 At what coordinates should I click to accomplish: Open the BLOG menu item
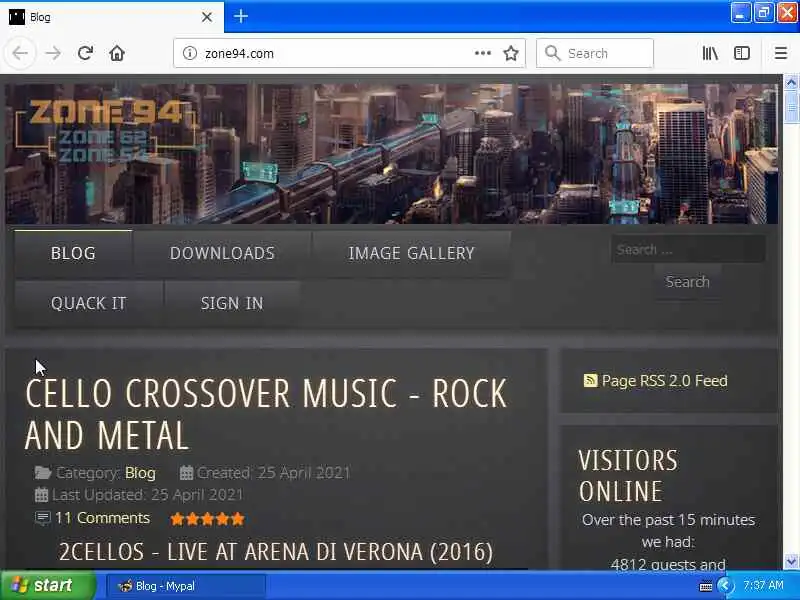click(73, 253)
